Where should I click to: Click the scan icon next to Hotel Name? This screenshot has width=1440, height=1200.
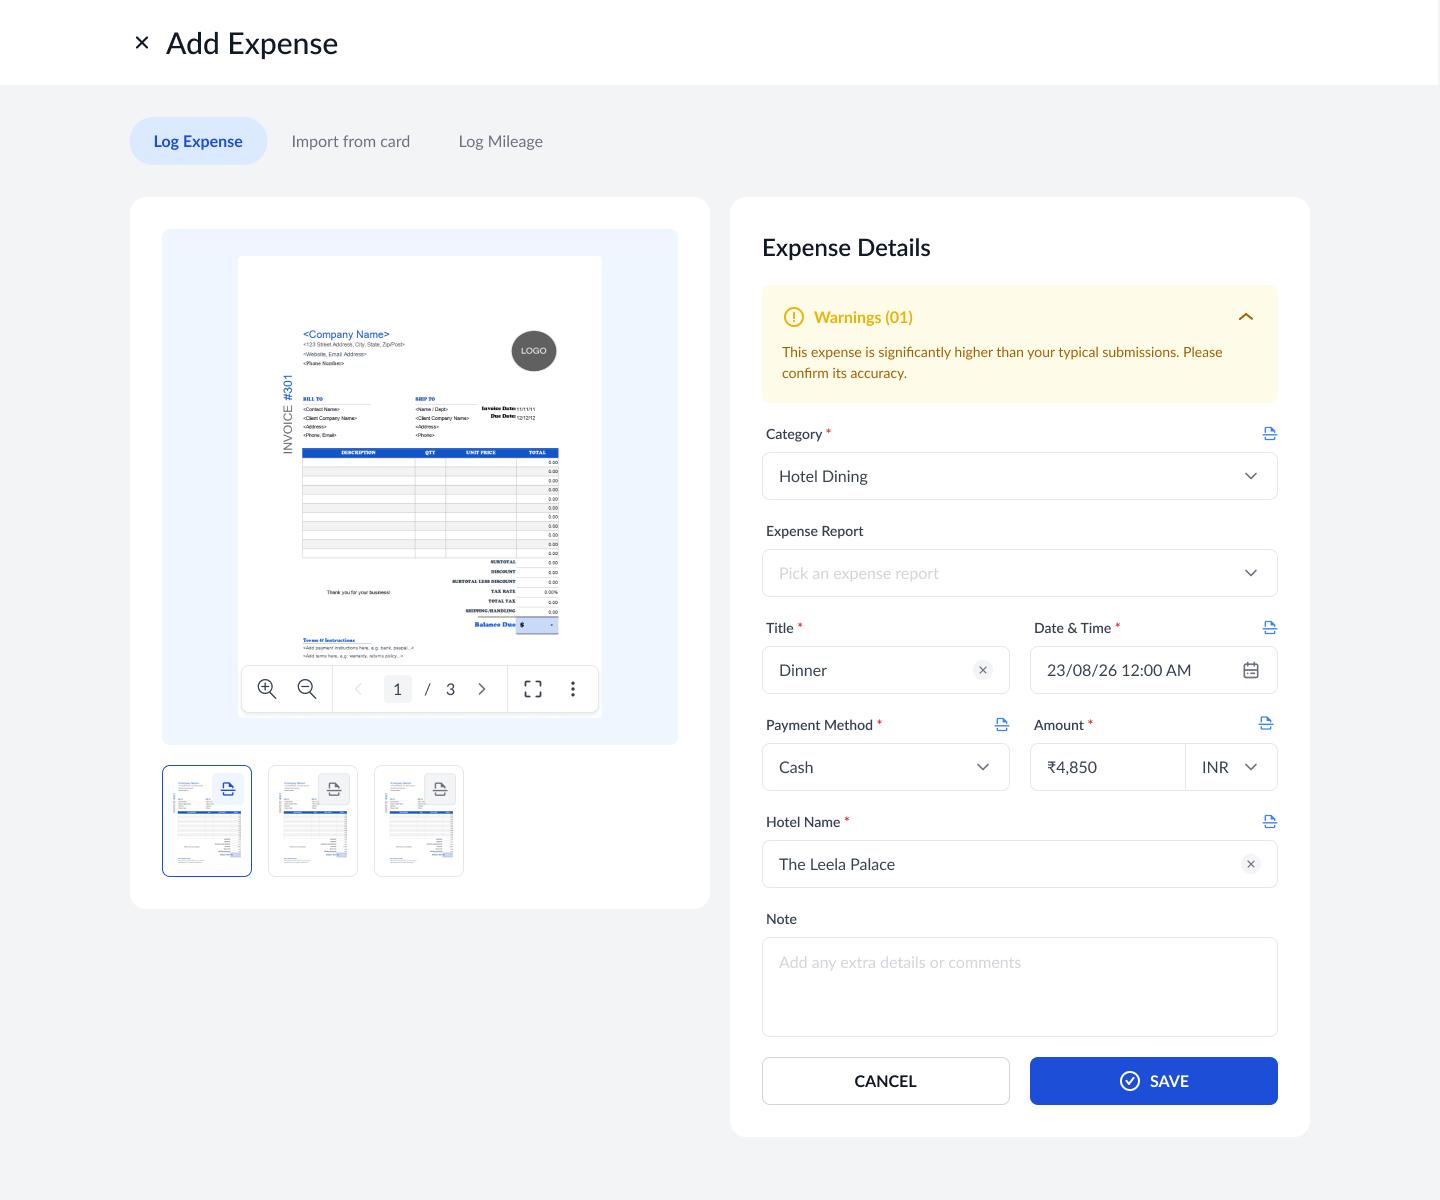[1270, 822]
